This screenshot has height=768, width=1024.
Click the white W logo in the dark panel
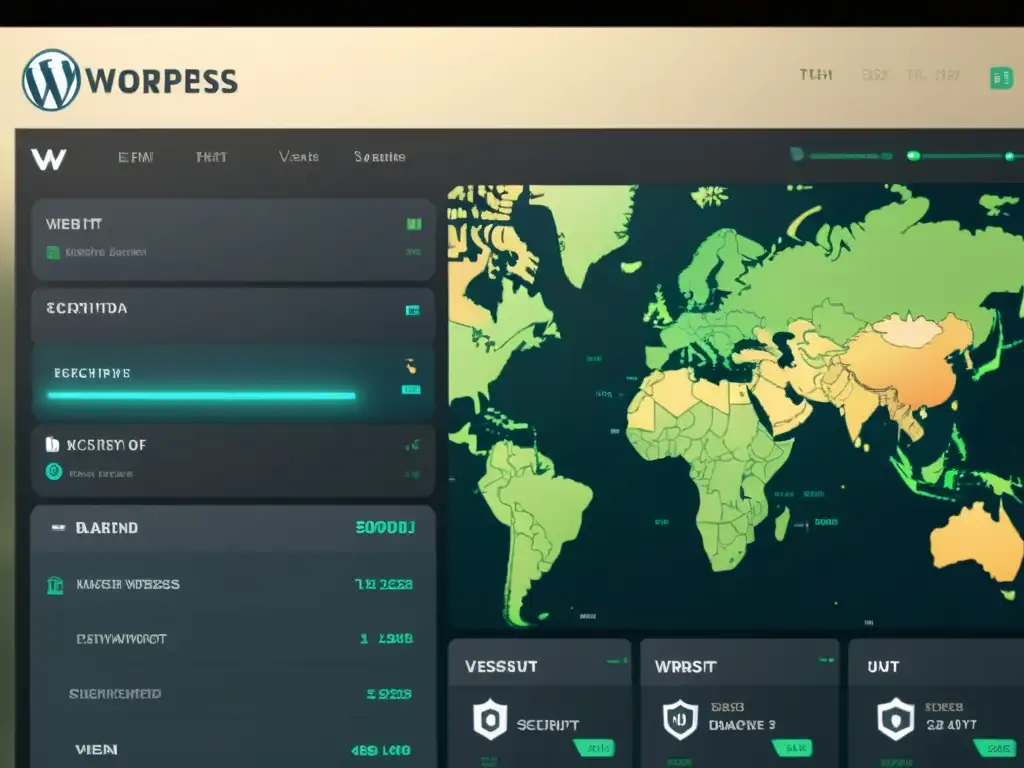click(x=49, y=159)
